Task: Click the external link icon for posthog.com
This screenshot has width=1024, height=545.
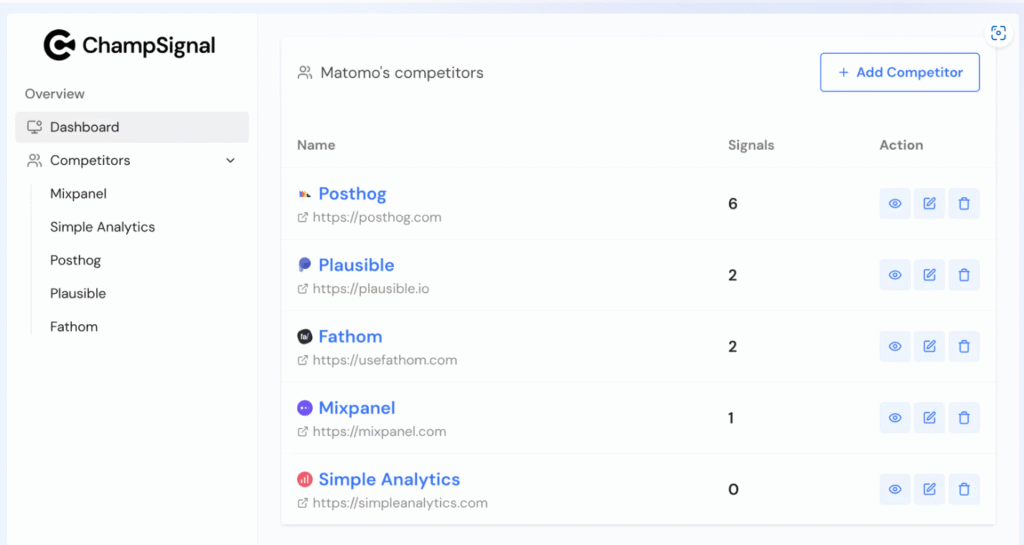Action: (302, 217)
